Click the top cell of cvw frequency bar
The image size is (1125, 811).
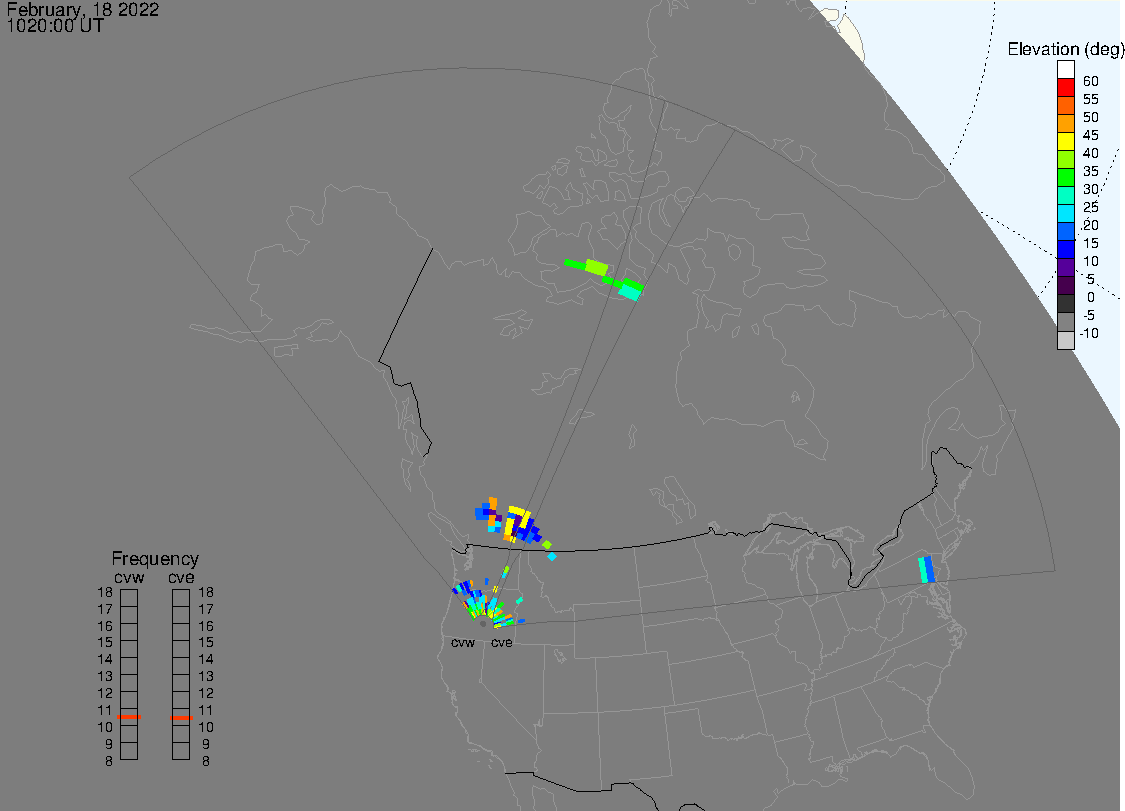coord(129,598)
